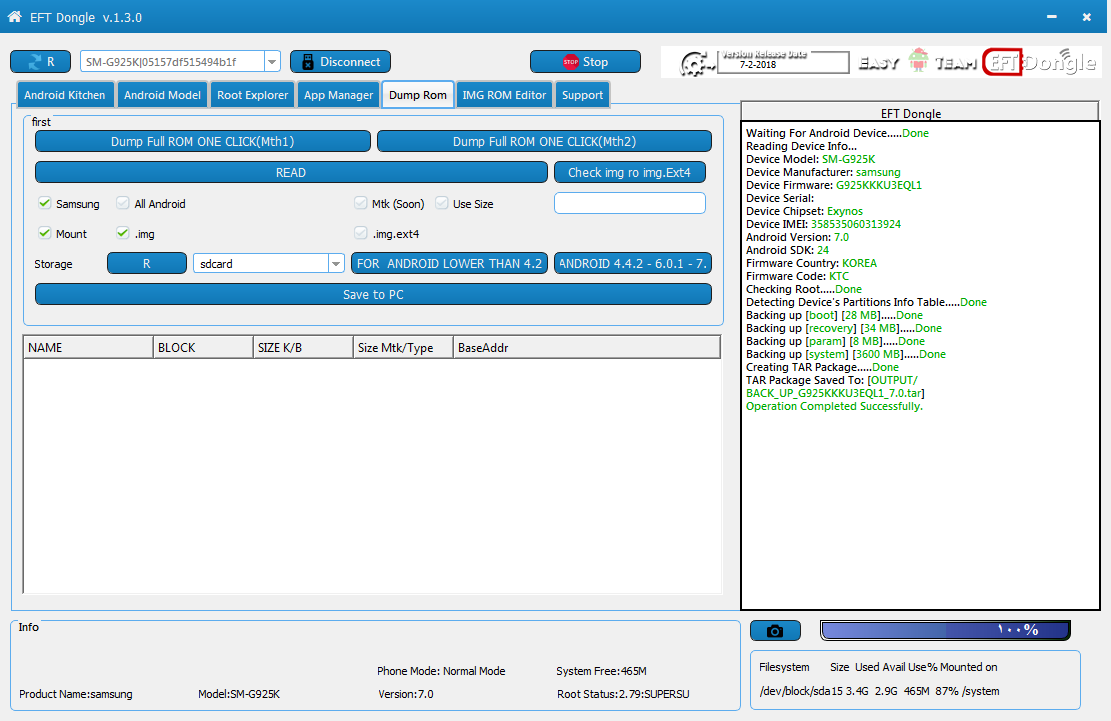Open the IMG ROM Editor tab
Image resolution: width=1111 pixels, height=721 pixels.
[x=504, y=95]
